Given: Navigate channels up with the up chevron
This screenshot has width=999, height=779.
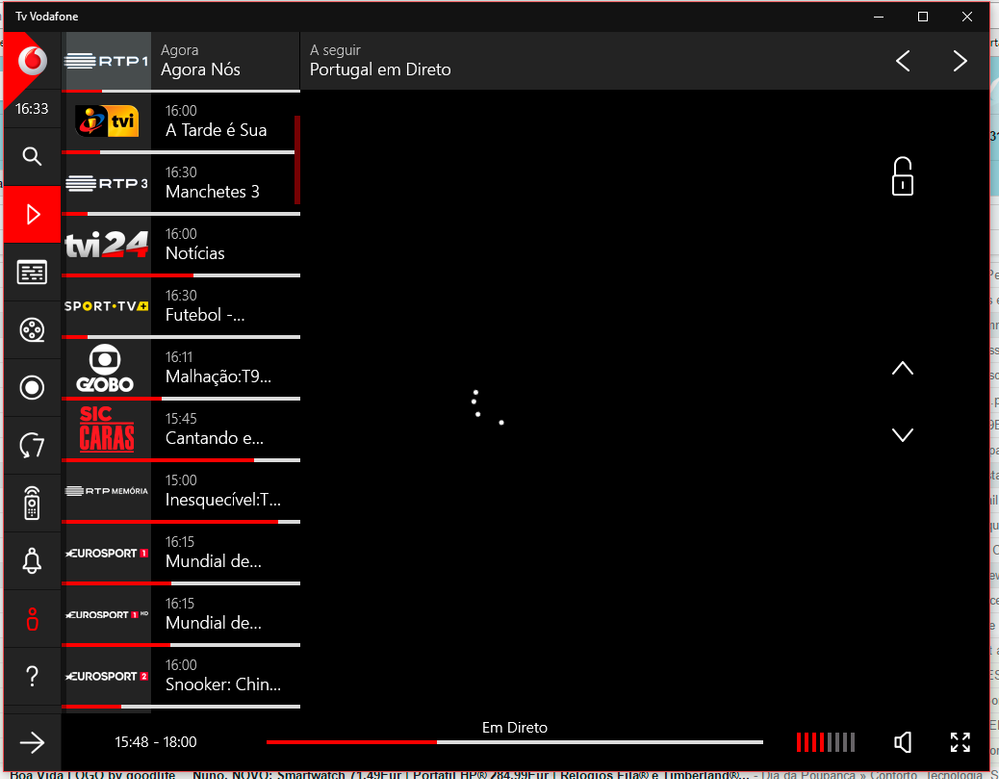Looking at the screenshot, I should coord(902,367).
